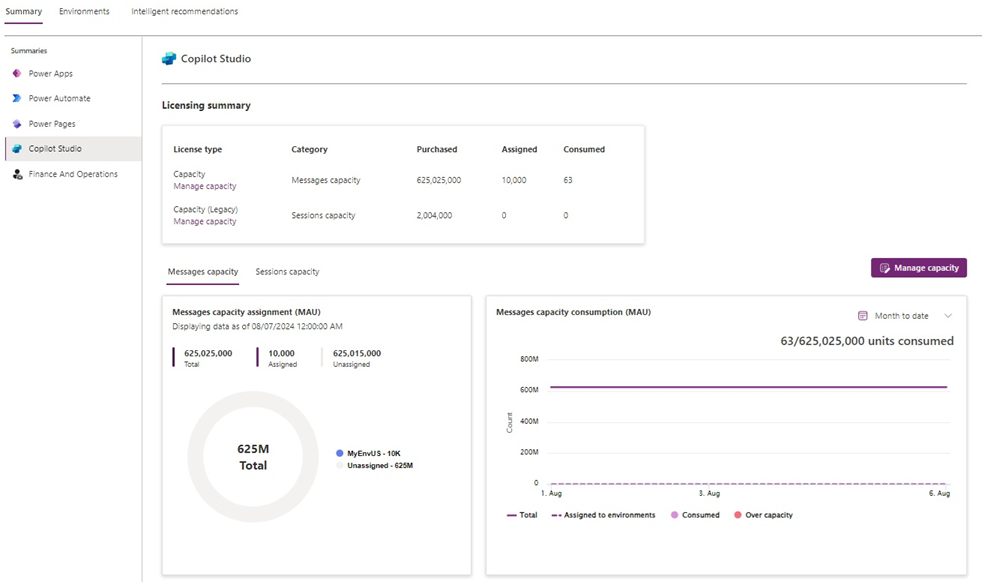Image resolution: width=982 pixels, height=582 pixels.
Task: Switch to the Sessions capacity tab
Action: [287, 272]
